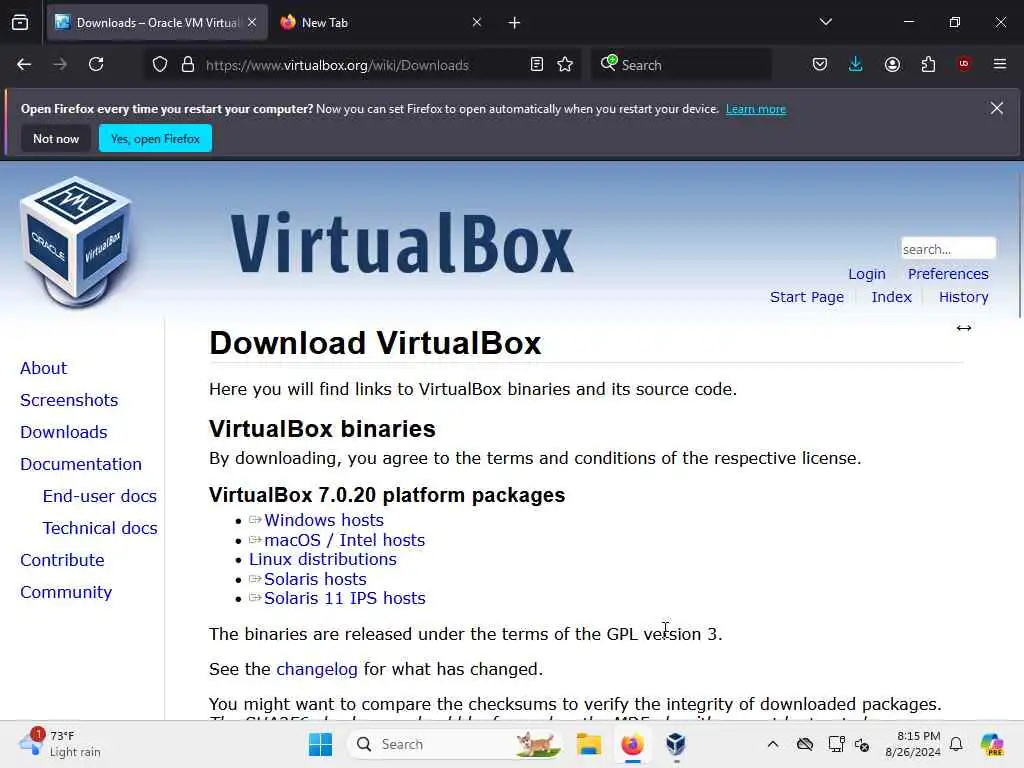The width and height of the screenshot is (1024, 768).
Task: Open File Explorer from the taskbar
Action: [x=588, y=744]
